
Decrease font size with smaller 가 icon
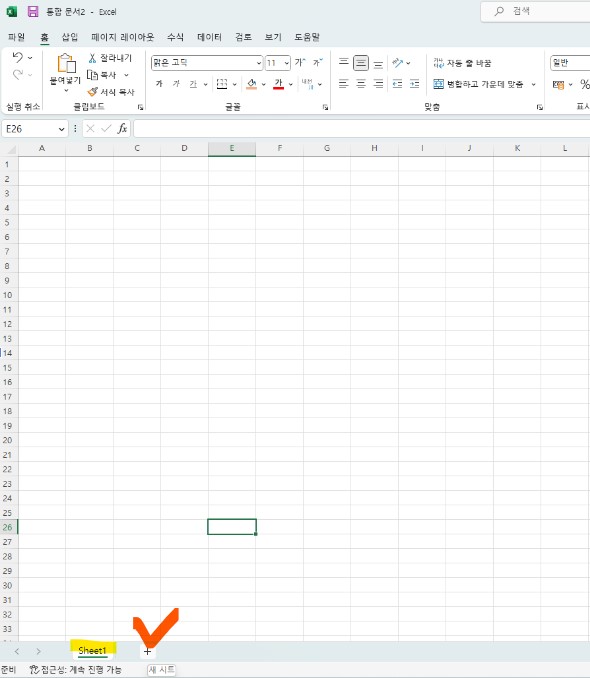click(x=318, y=63)
